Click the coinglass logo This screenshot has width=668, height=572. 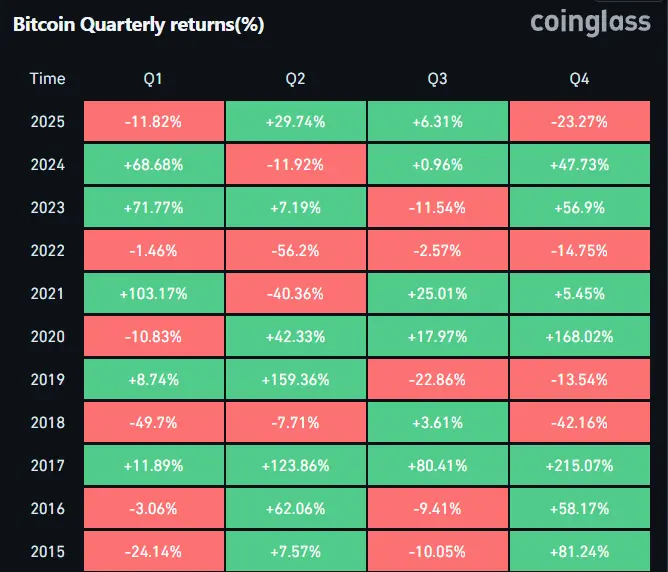click(590, 22)
